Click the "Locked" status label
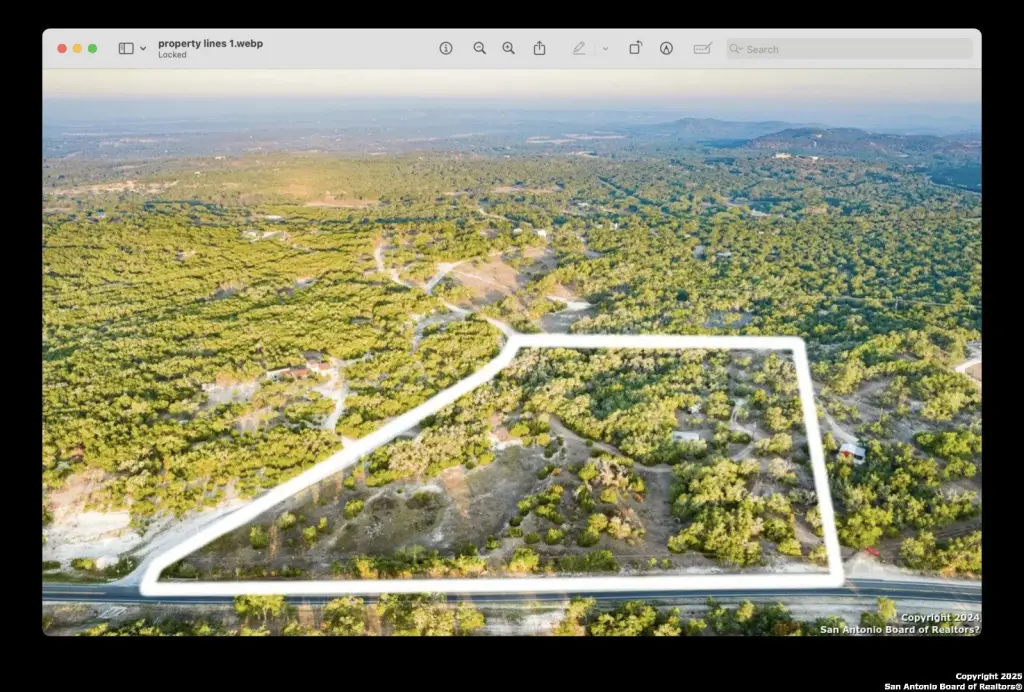The width and height of the screenshot is (1024, 692). pos(172,55)
